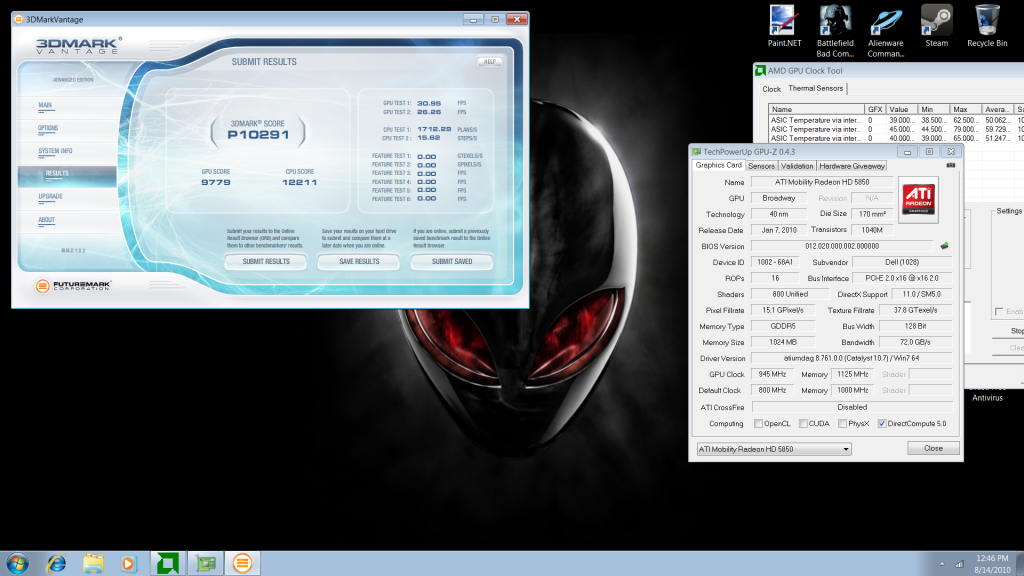The height and width of the screenshot is (576, 1024).
Task: Click the GPU Clock 945 MHz field
Action: 772,375
